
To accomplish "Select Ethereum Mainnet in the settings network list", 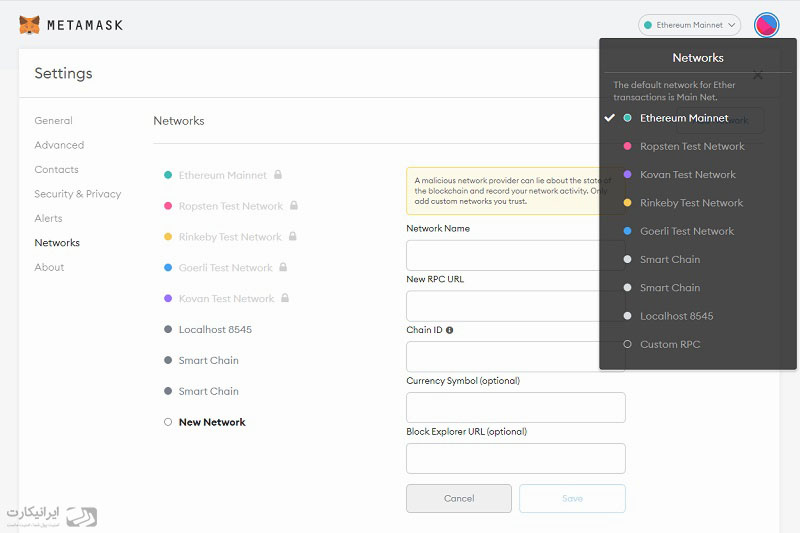I will pos(223,175).
